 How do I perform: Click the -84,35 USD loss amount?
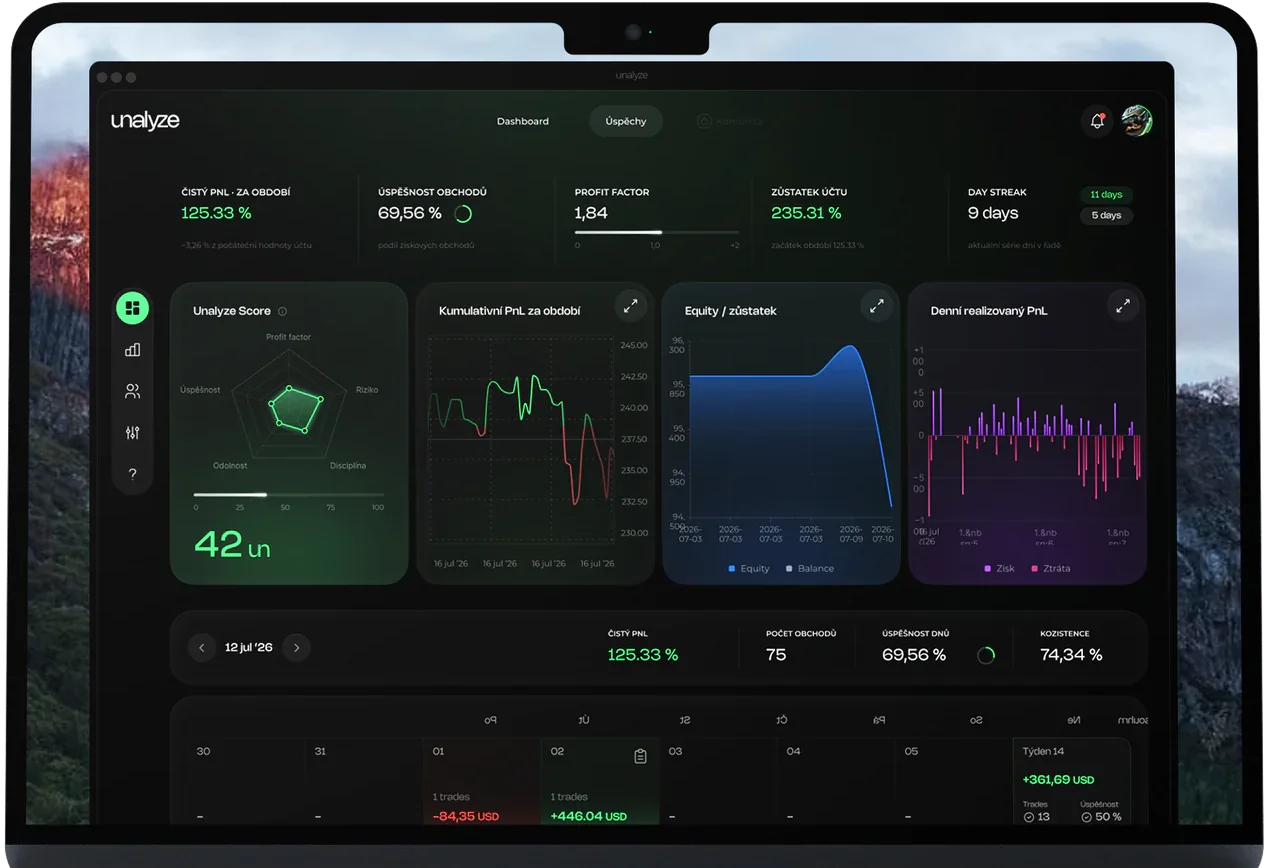466,816
